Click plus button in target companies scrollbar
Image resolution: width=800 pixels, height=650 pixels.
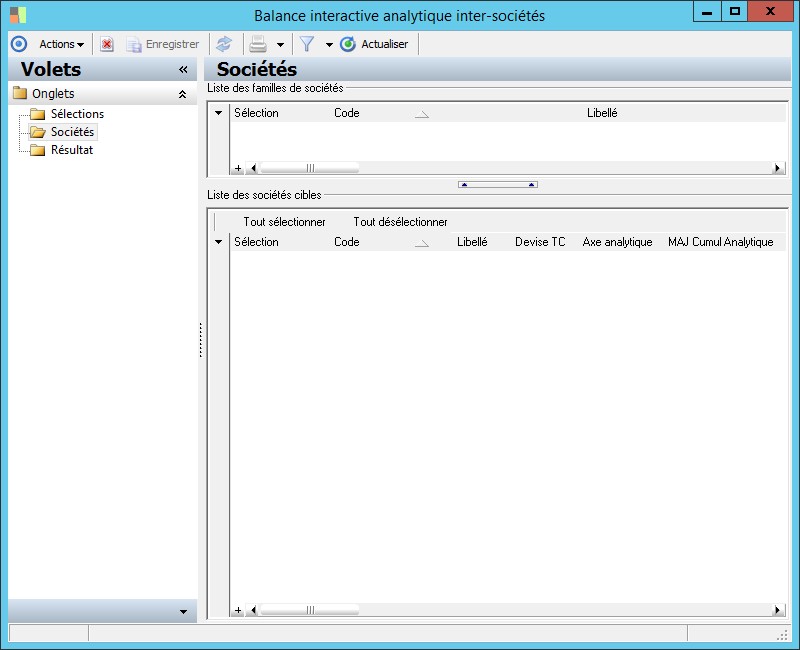(238, 610)
